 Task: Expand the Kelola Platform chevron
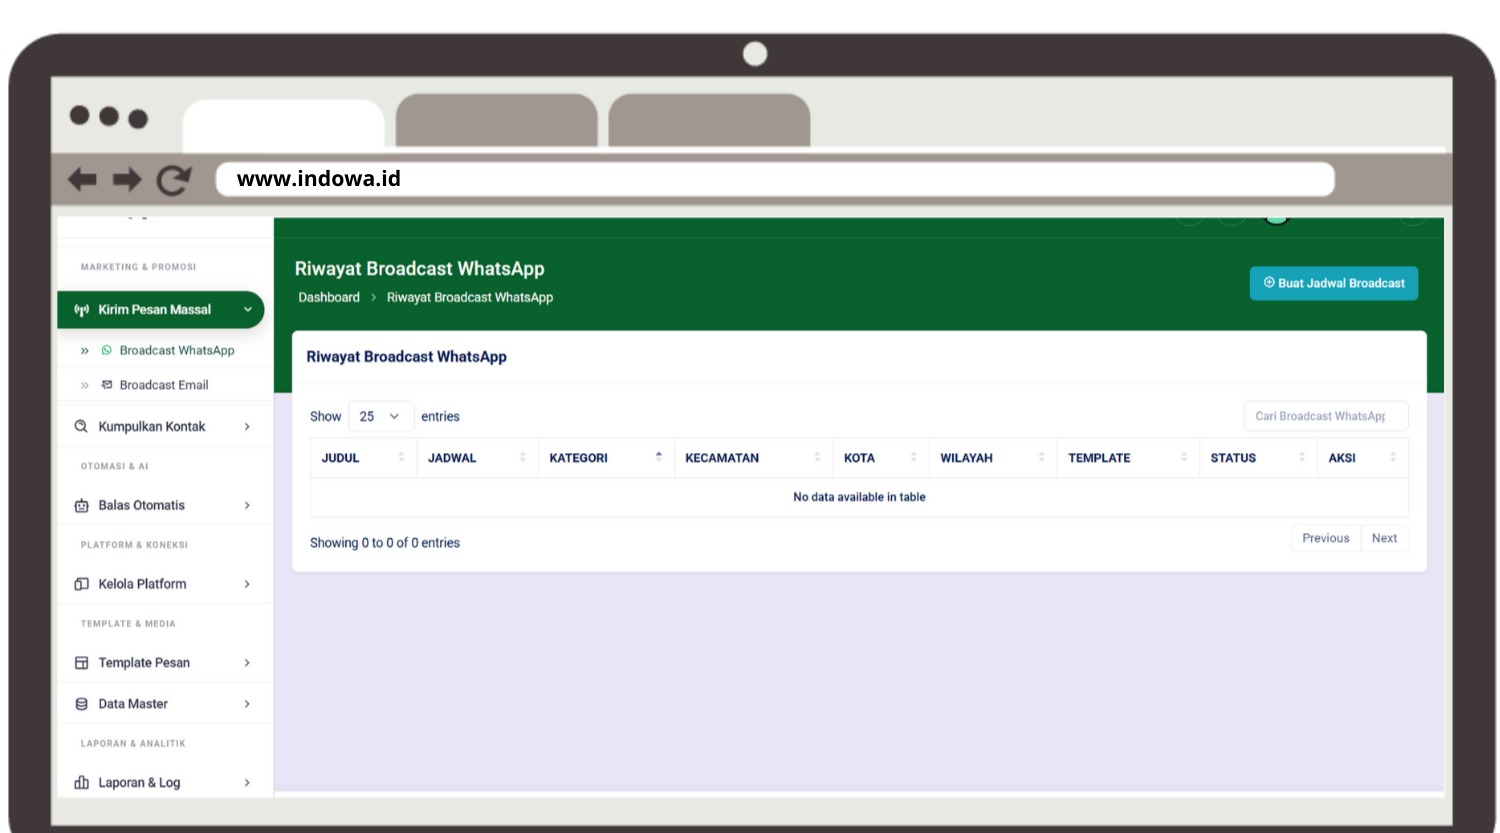247,584
